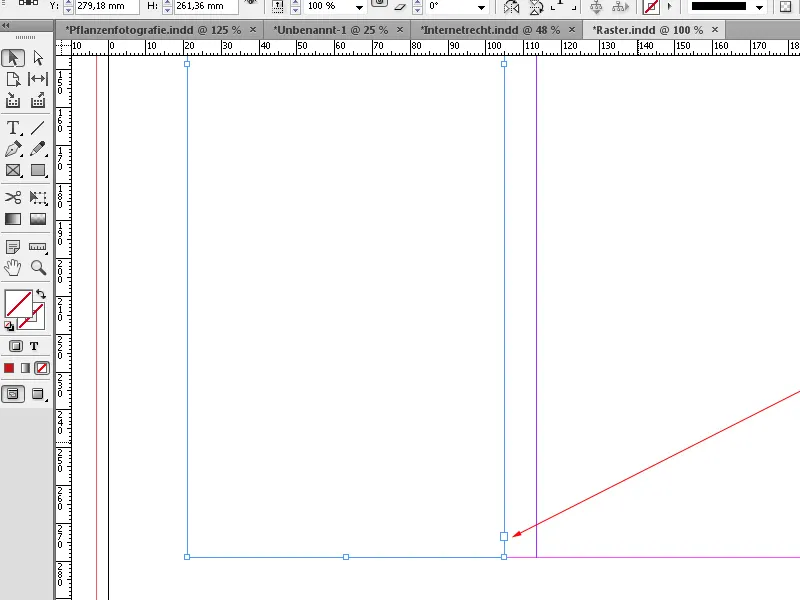Select the Zoom tool
800x600 pixels.
pos(38,268)
